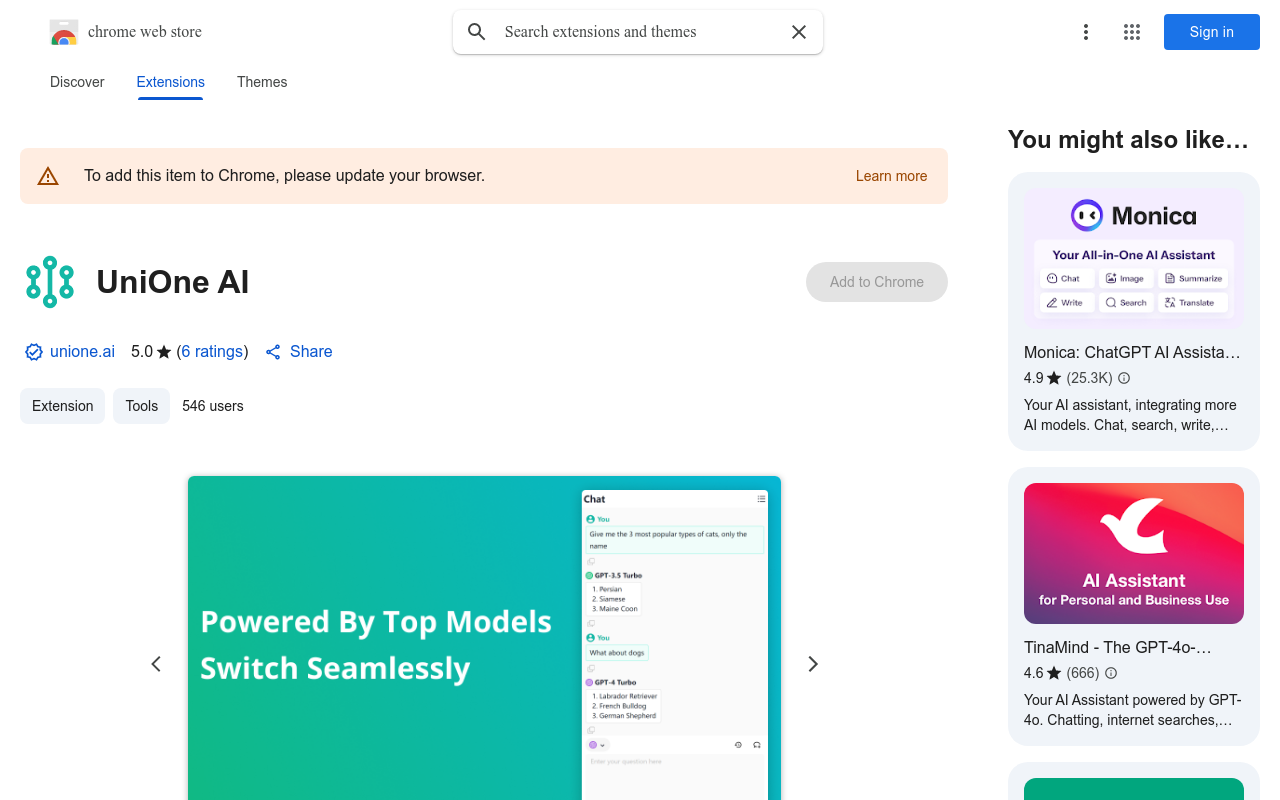Open the Google apps grid
This screenshot has width=1280, height=800.
1132,32
